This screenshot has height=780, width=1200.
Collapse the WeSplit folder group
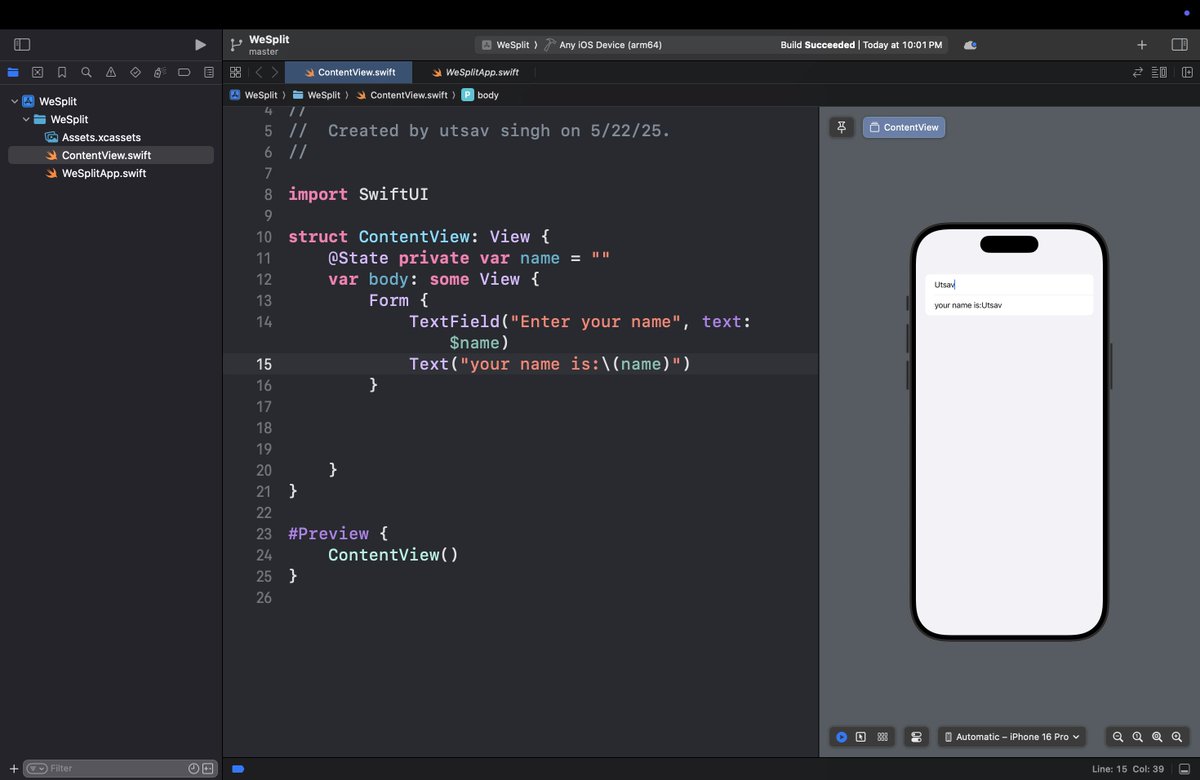point(27,119)
